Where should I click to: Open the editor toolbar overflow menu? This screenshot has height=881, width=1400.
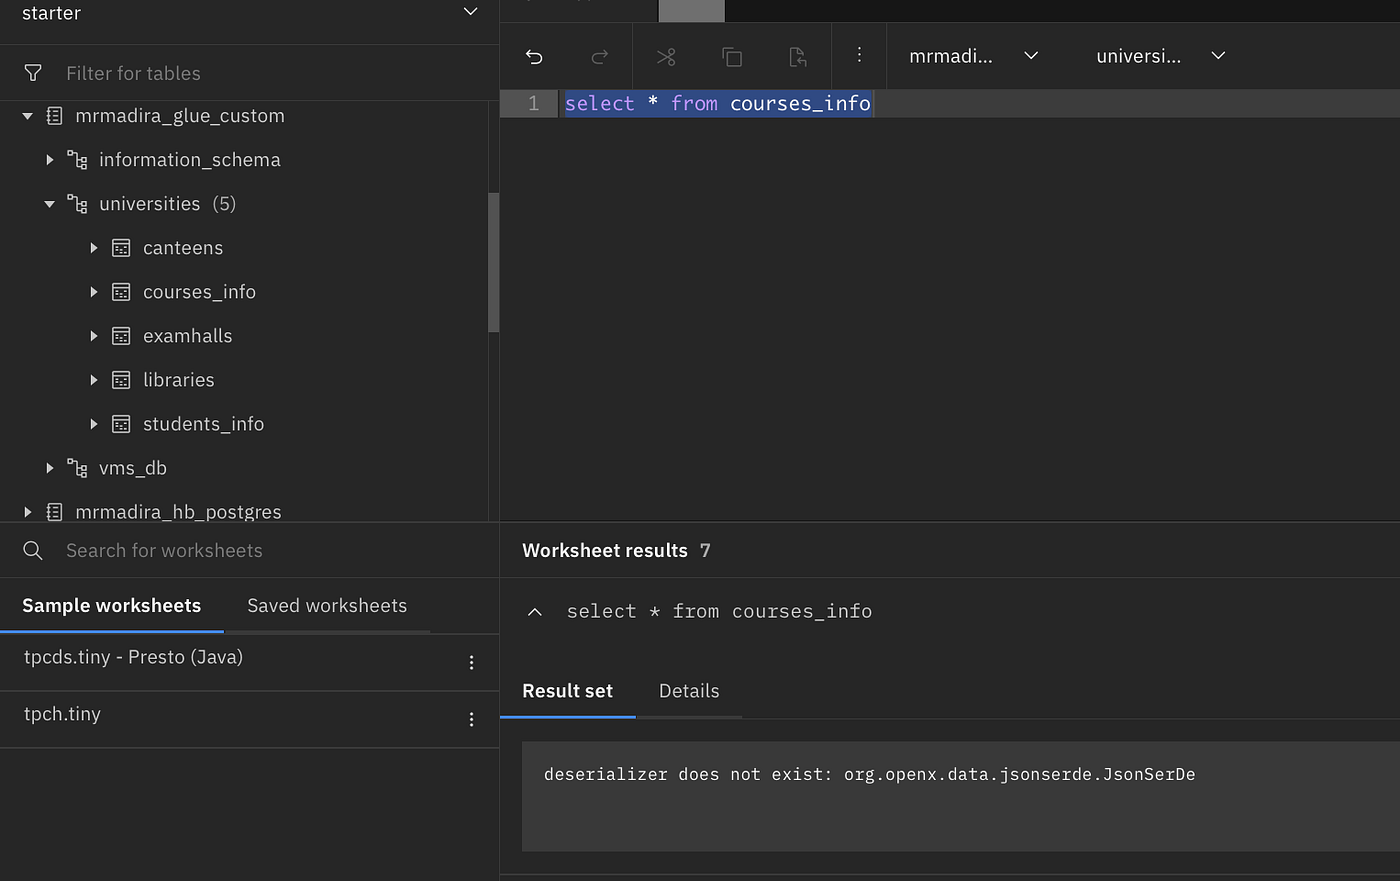859,54
